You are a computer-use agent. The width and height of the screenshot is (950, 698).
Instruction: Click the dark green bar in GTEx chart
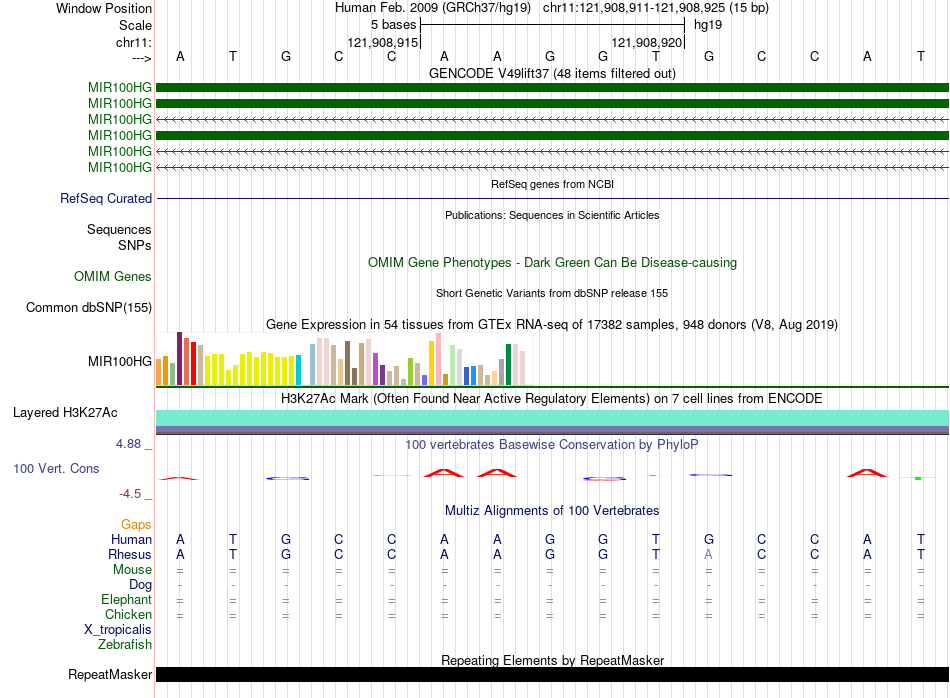point(508,364)
